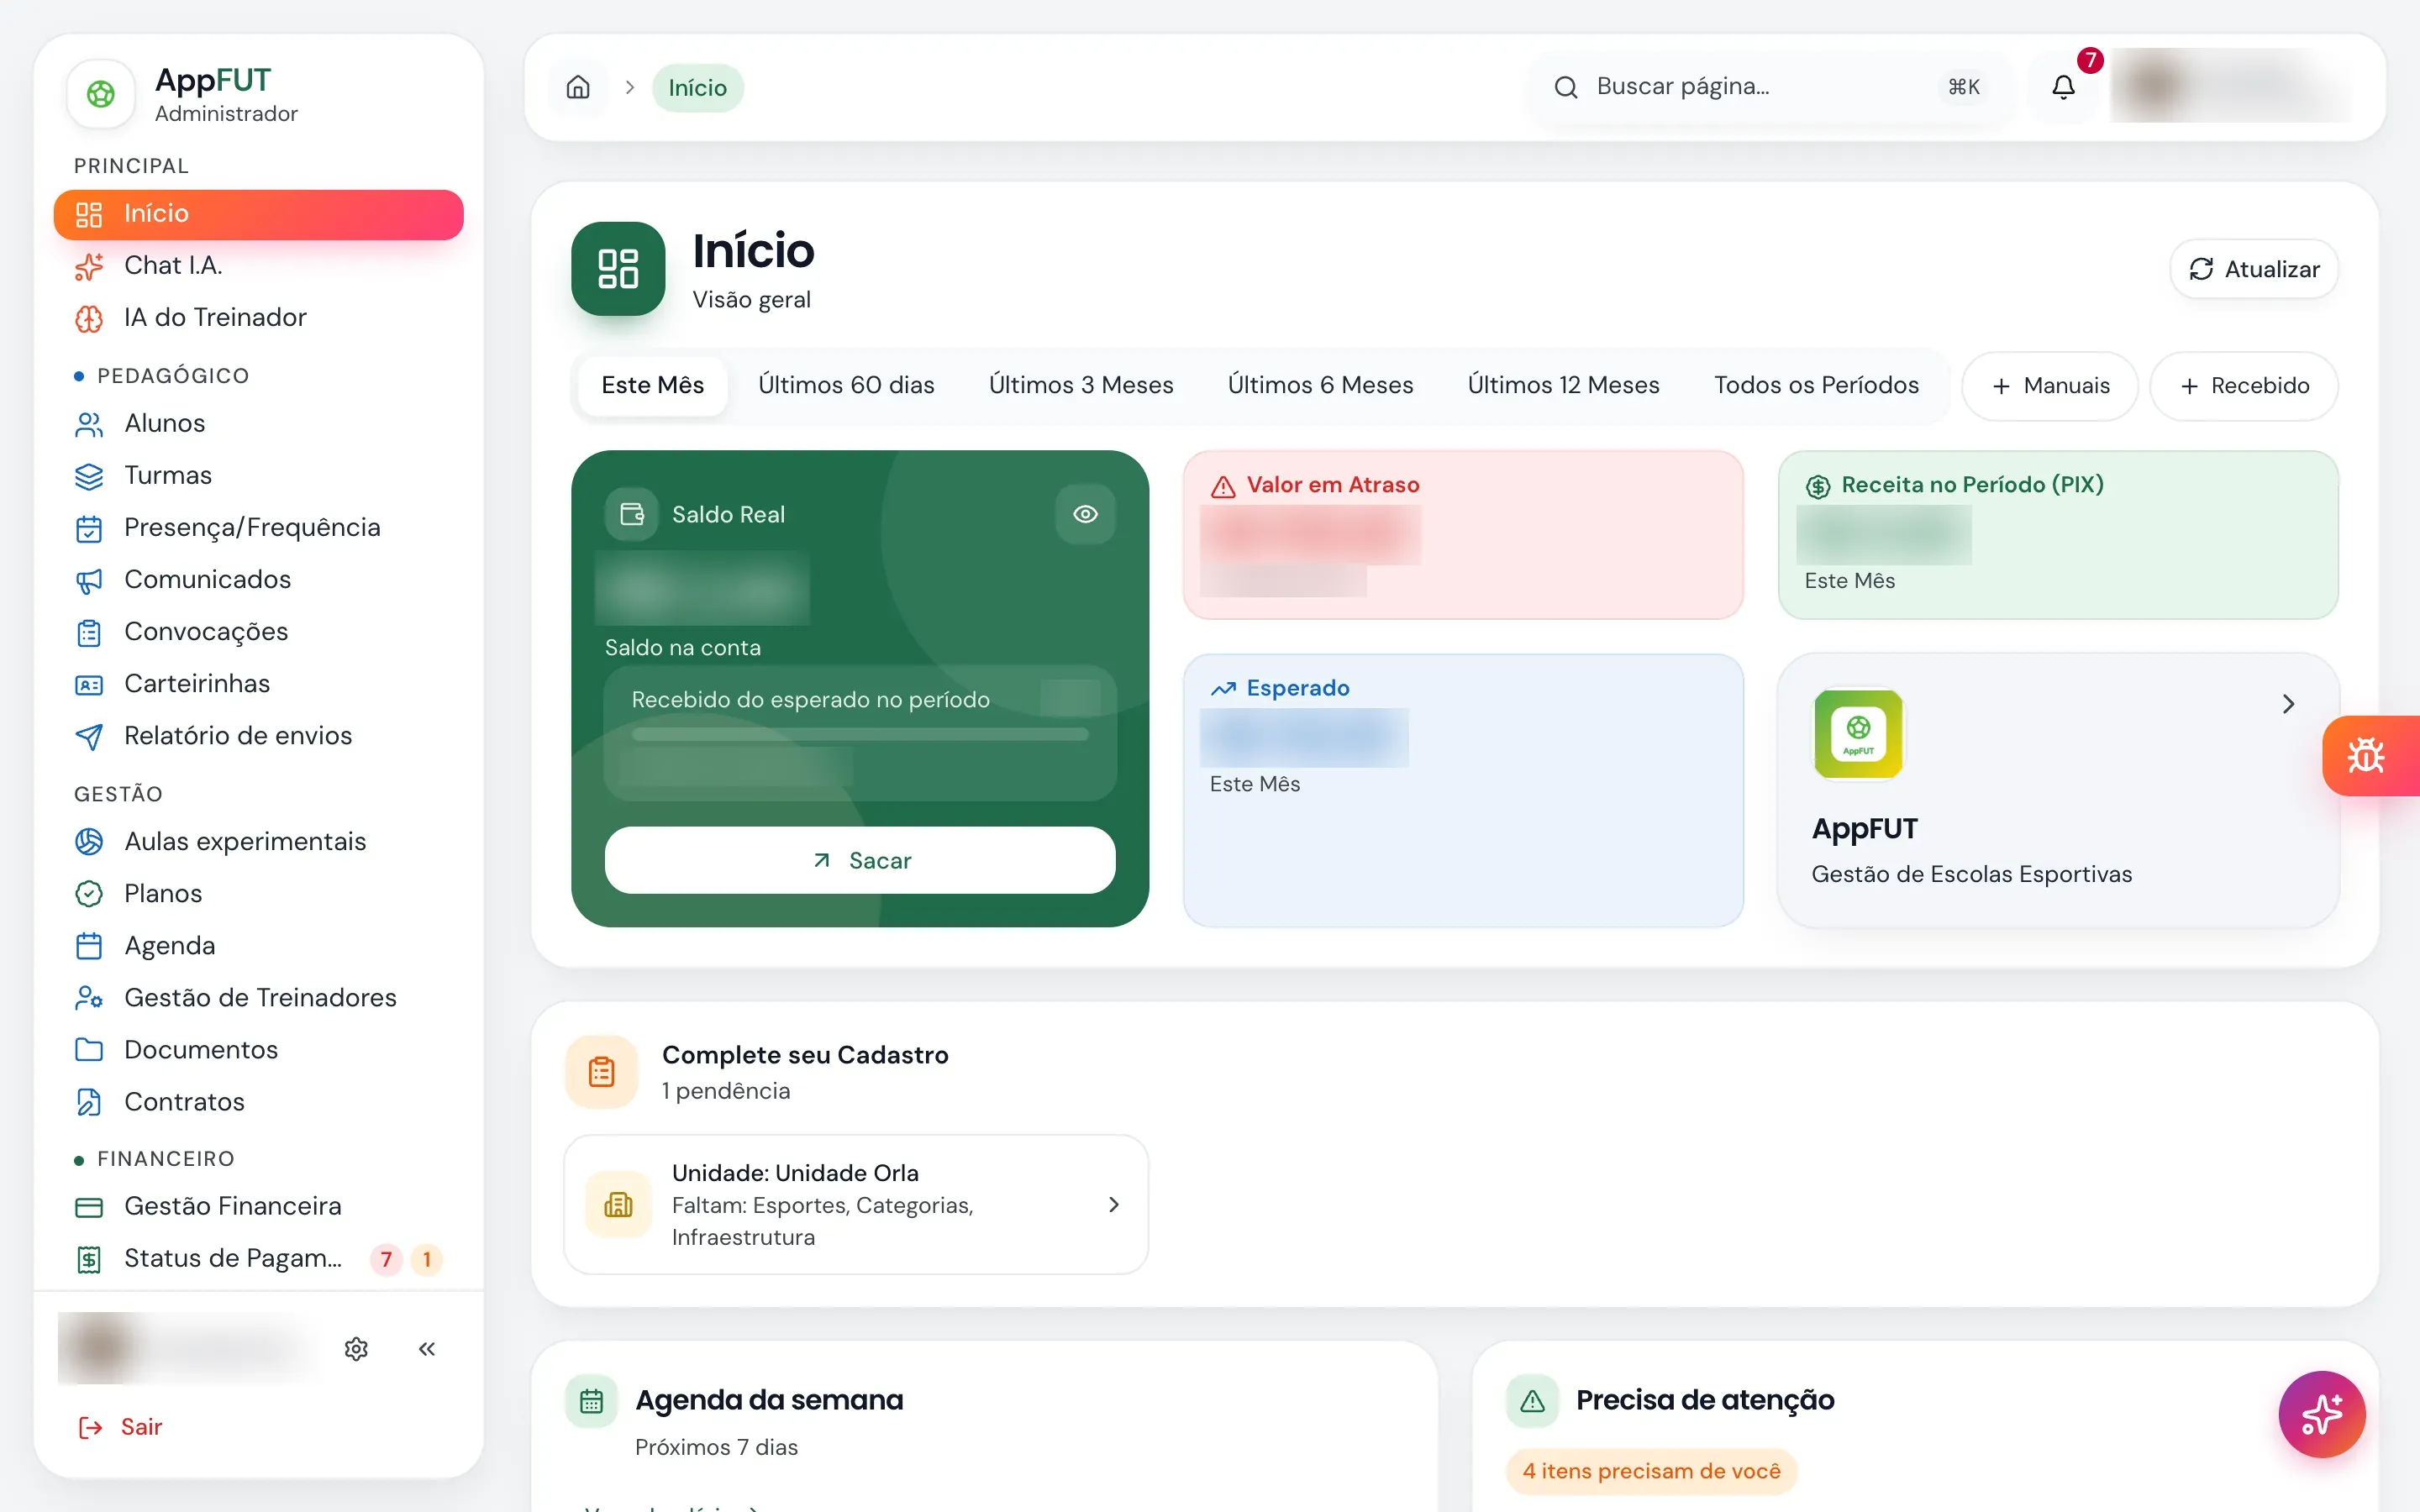
Task: Open the bug report side button
Action: pos(2370,755)
